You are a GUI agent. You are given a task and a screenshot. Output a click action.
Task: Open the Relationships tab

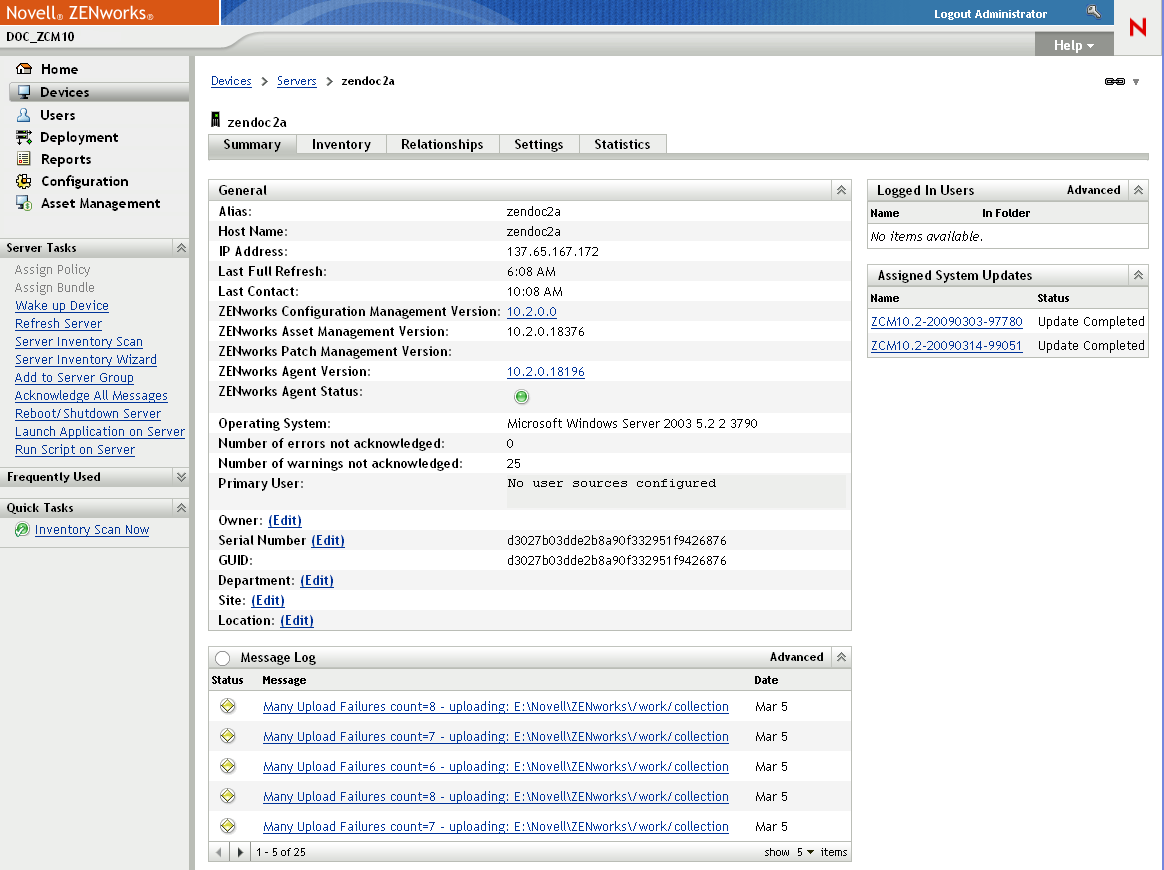click(x=442, y=144)
